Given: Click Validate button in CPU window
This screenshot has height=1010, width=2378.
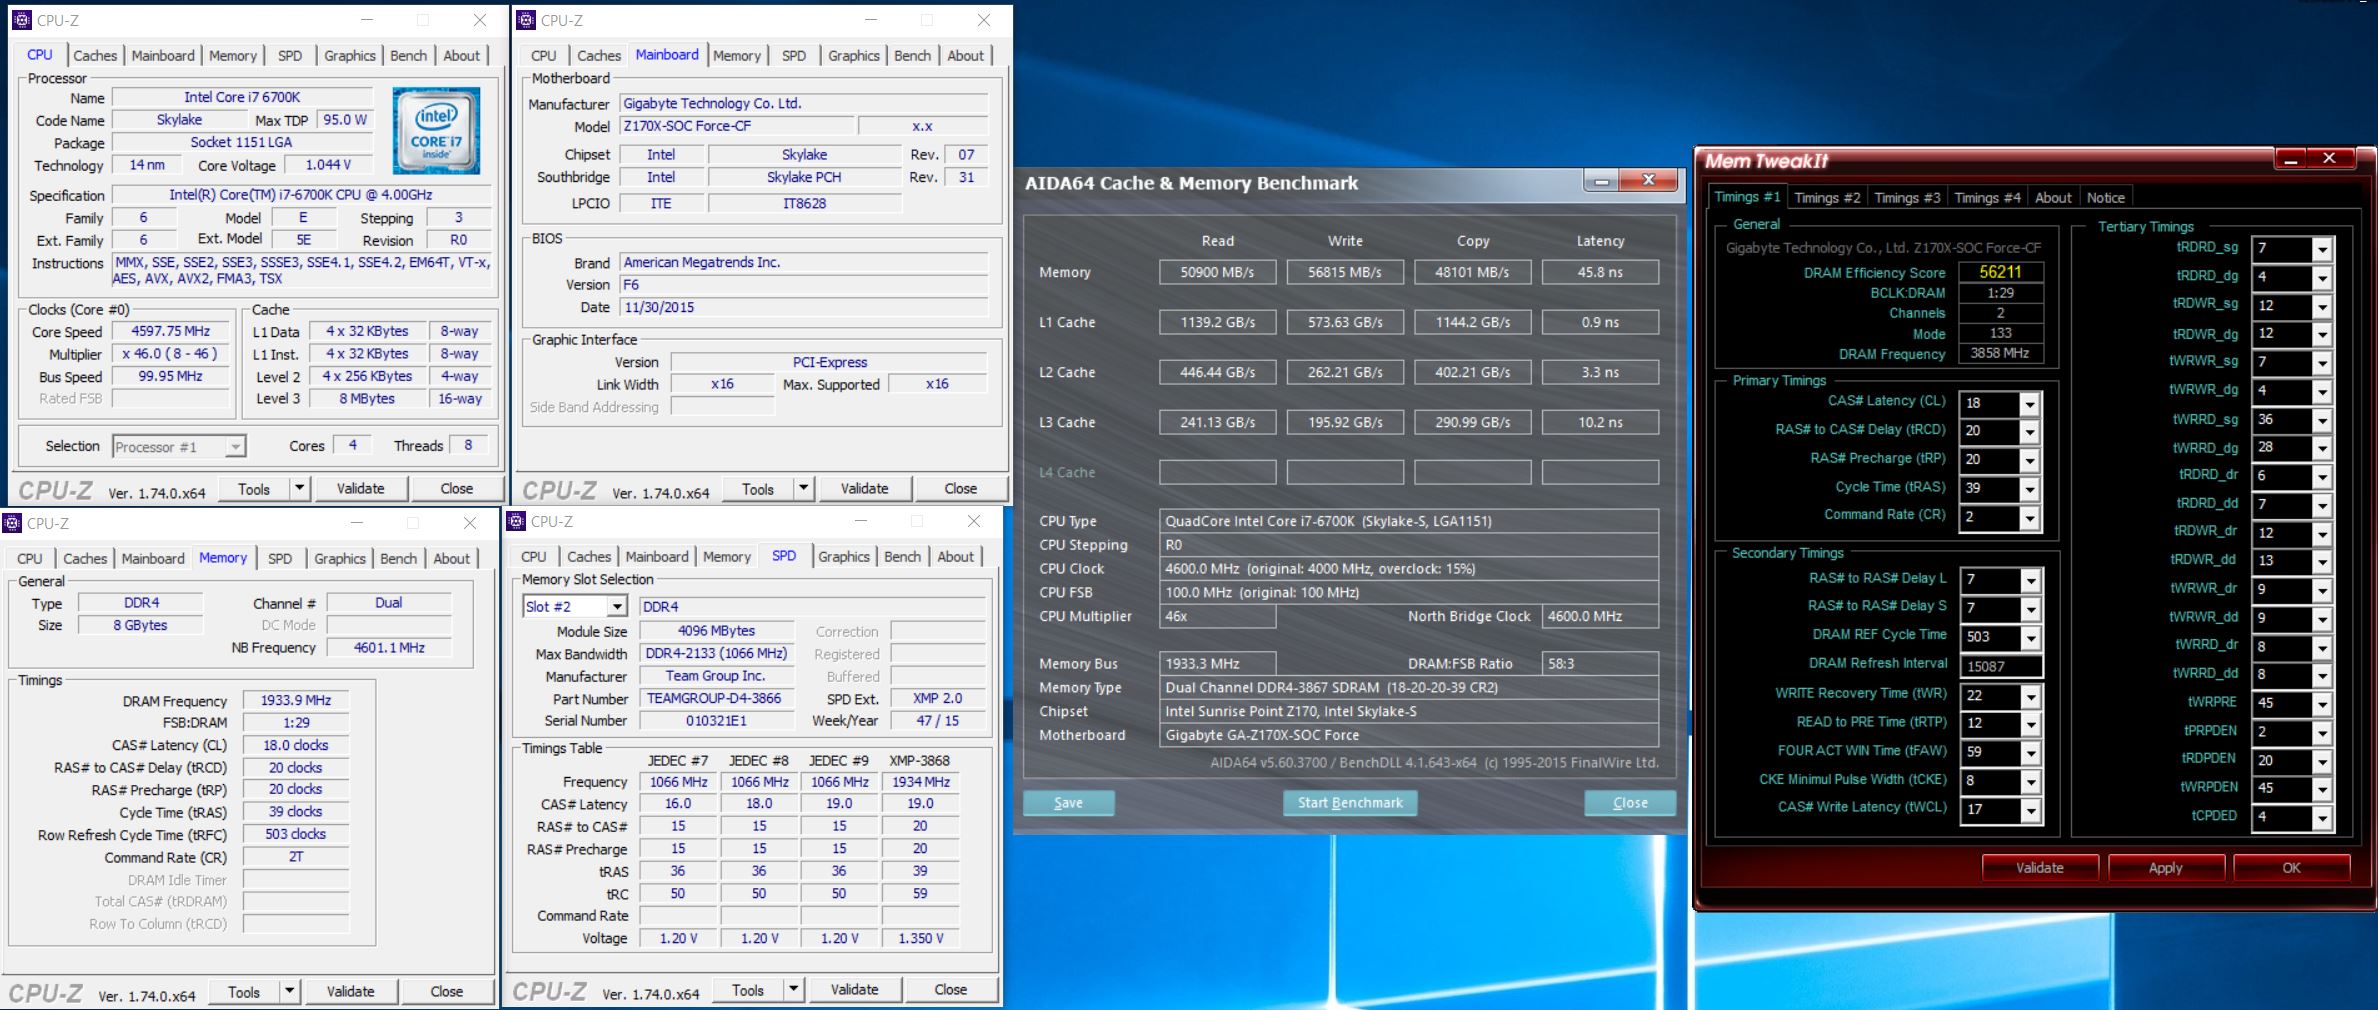Looking at the screenshot, I should click(360, 488).
